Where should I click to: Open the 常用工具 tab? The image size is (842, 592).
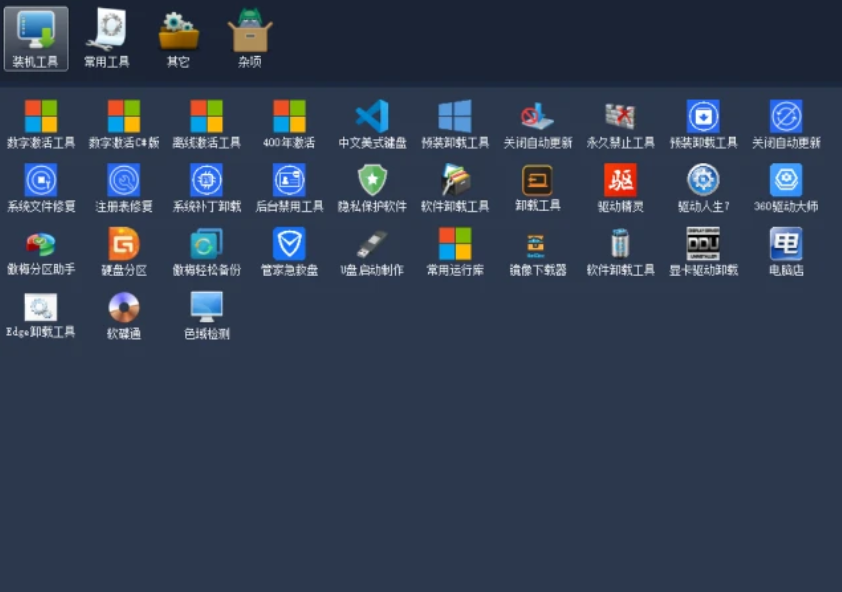coord(107,39)
